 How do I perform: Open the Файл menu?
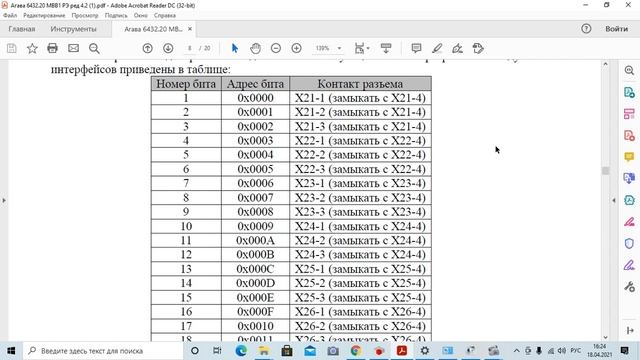coord(10,15)
